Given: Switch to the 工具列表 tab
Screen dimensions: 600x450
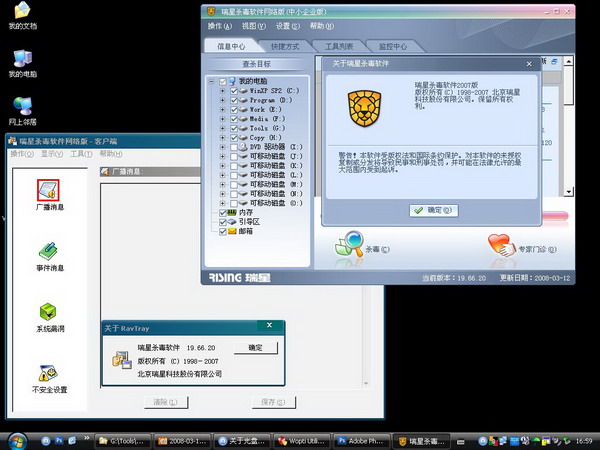Looking at the screenshot, I should click(x=339, y=47).
